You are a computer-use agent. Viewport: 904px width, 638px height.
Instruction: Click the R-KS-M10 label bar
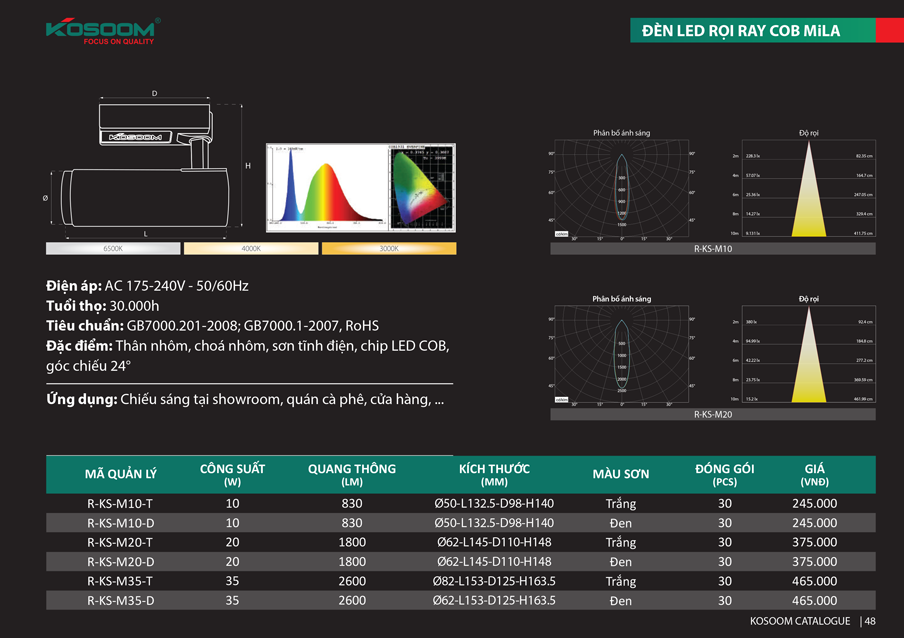click(x=713, y=248)
